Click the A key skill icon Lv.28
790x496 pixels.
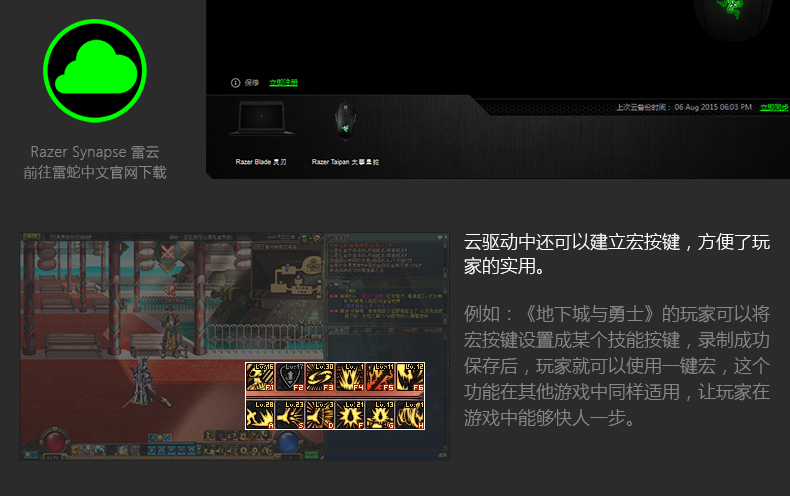pos(260,414)
